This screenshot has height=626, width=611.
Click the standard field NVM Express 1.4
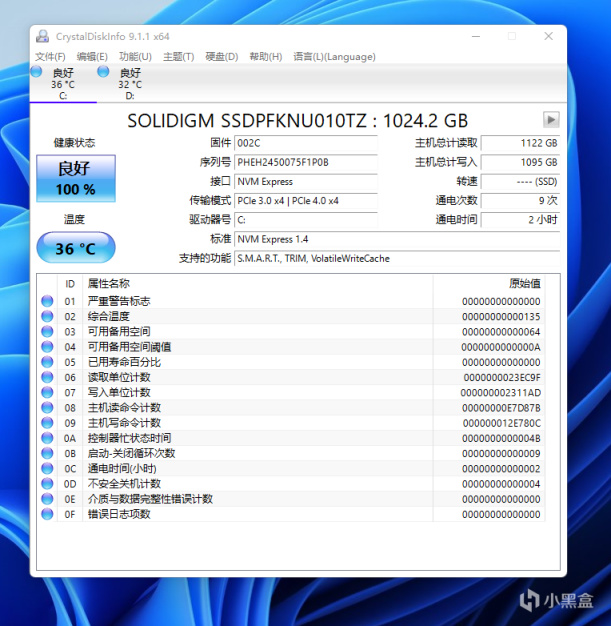pyautogui.click(x=397, y=239)
